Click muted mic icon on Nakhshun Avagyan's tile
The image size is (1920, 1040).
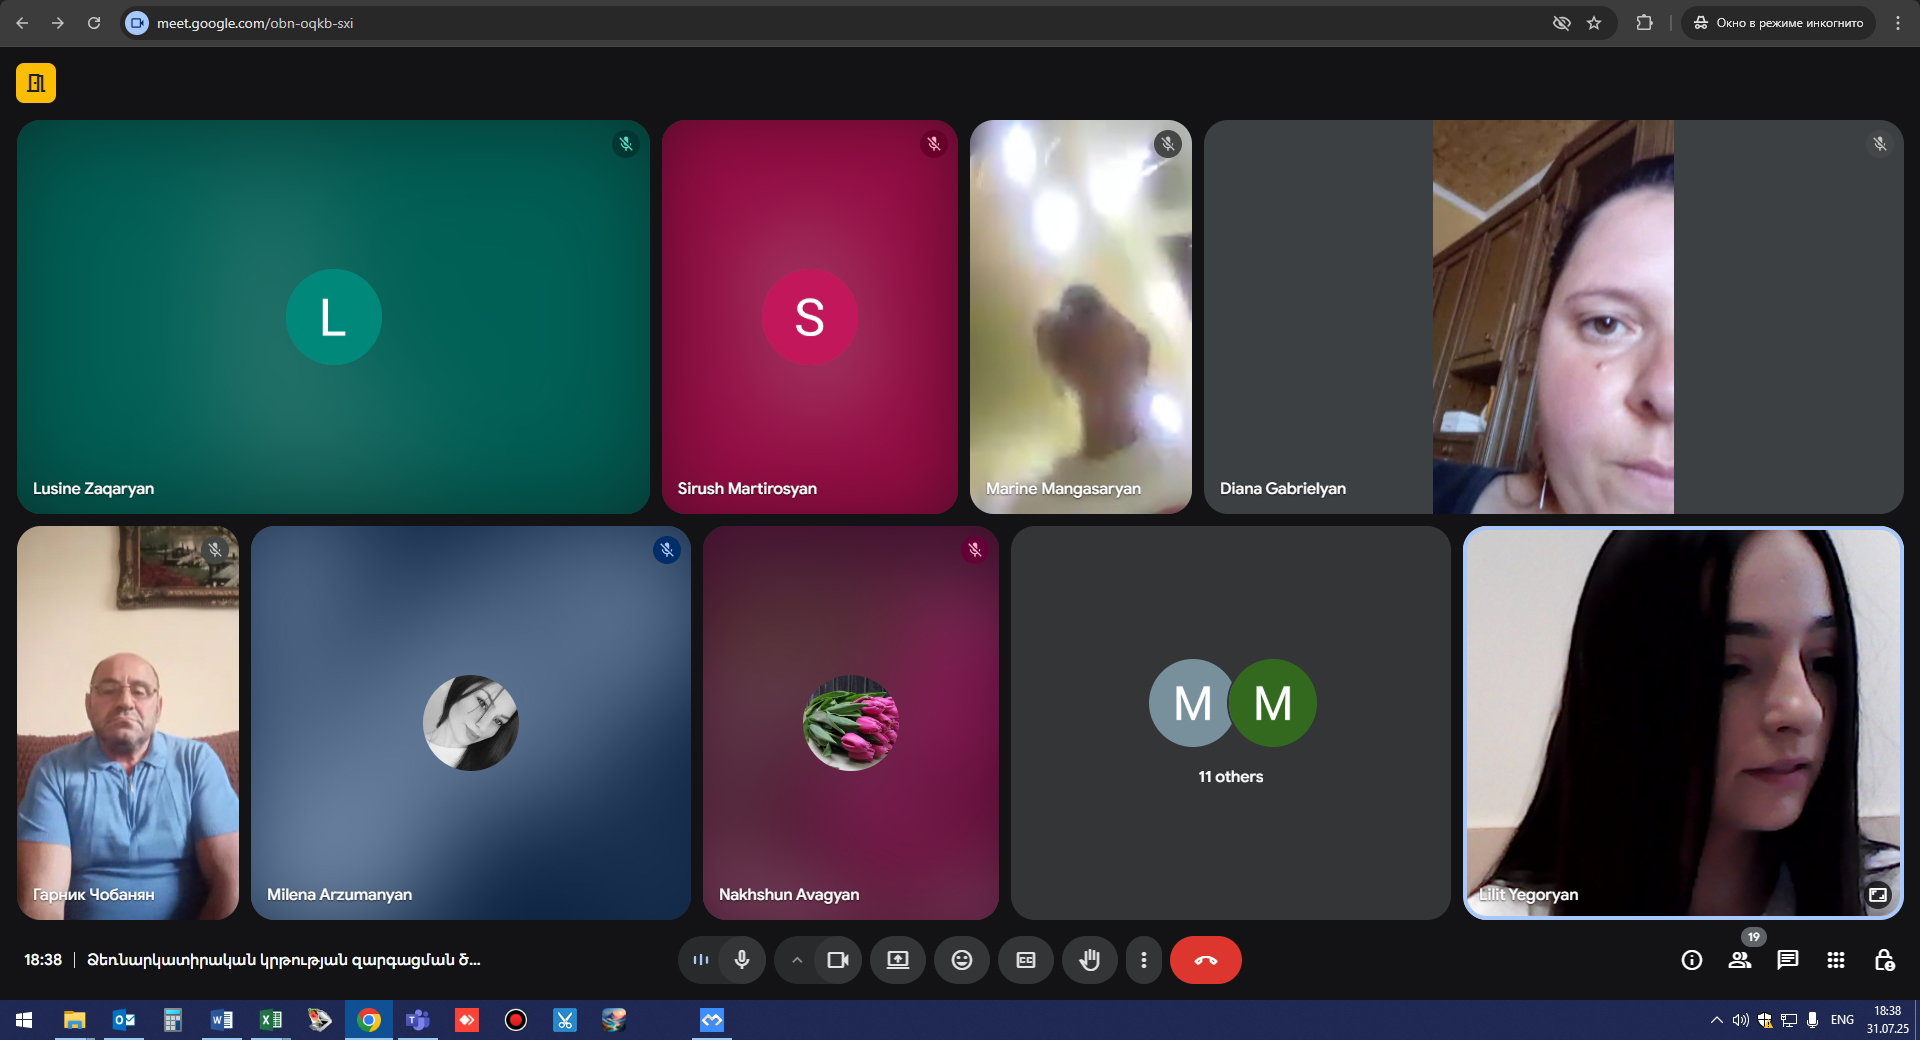pos(975,550)
